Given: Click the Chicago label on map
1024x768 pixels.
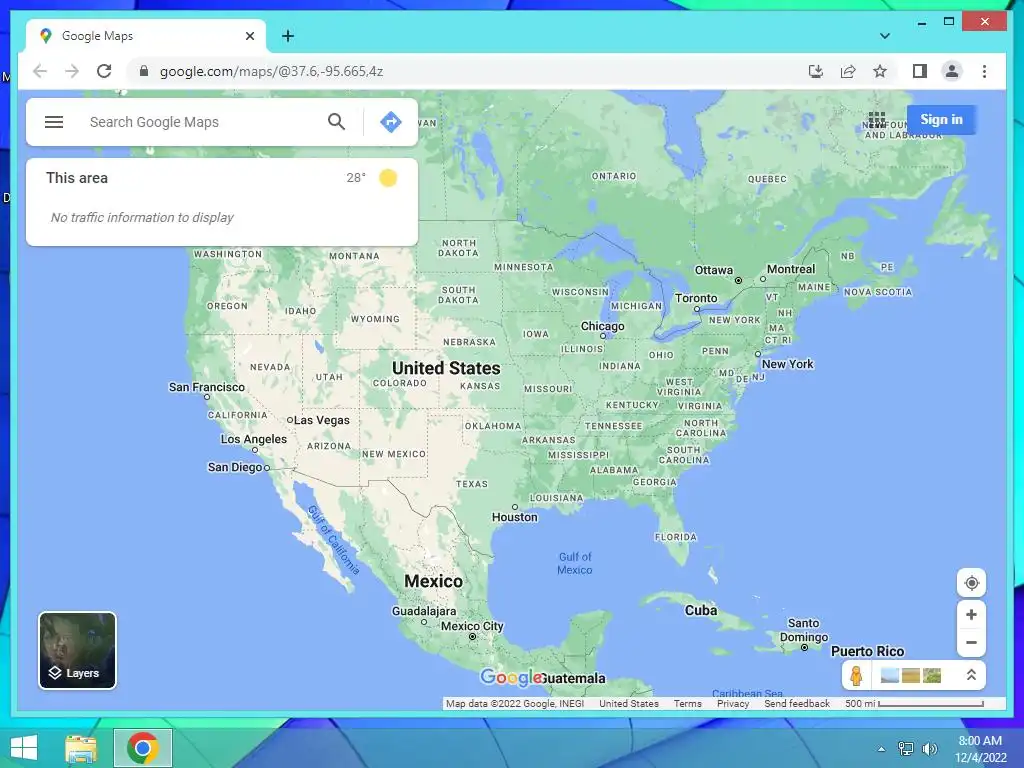Looking at the screenshot, I should point(602,326).
